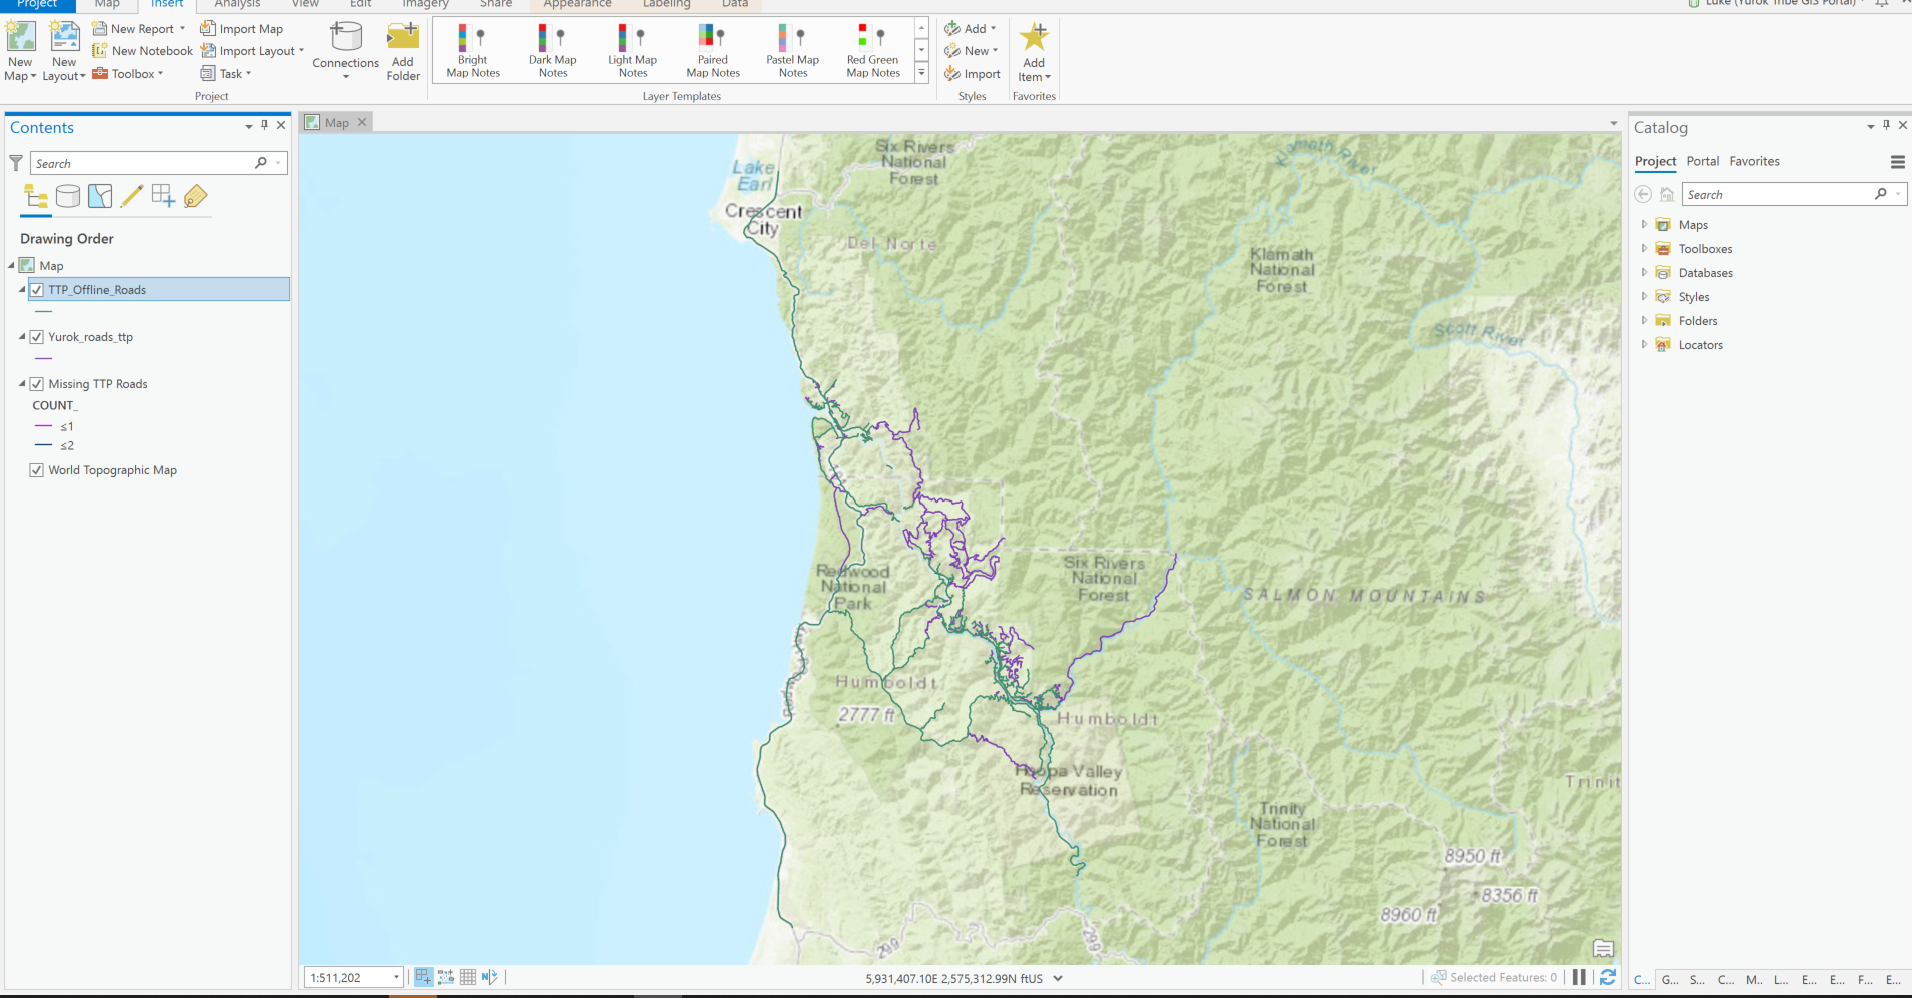The image size is (1912, 998).
Task: Expand the Locators node in Catalog
Action: click(1644, 344)
